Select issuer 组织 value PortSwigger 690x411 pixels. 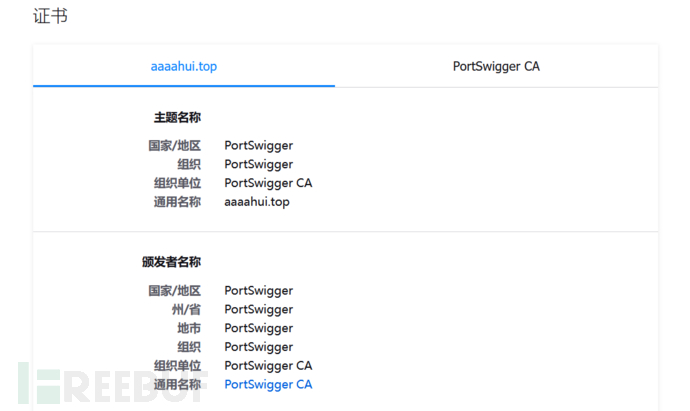(258, 347)
